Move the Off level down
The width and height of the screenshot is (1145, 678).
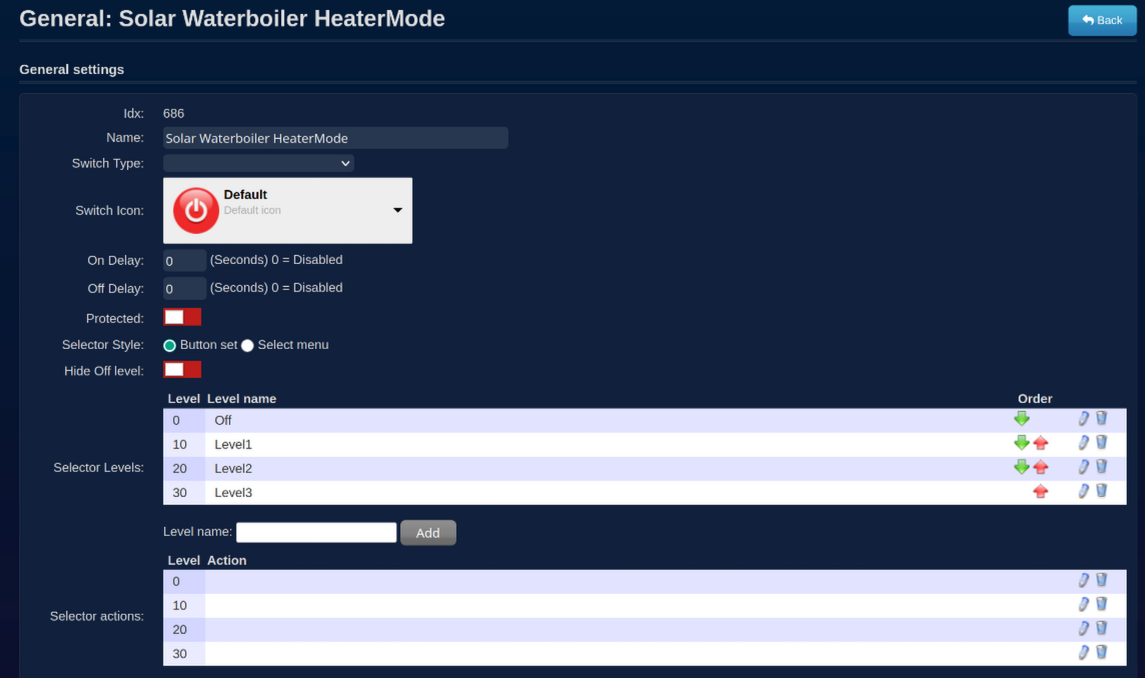(x=1022, y=419)
